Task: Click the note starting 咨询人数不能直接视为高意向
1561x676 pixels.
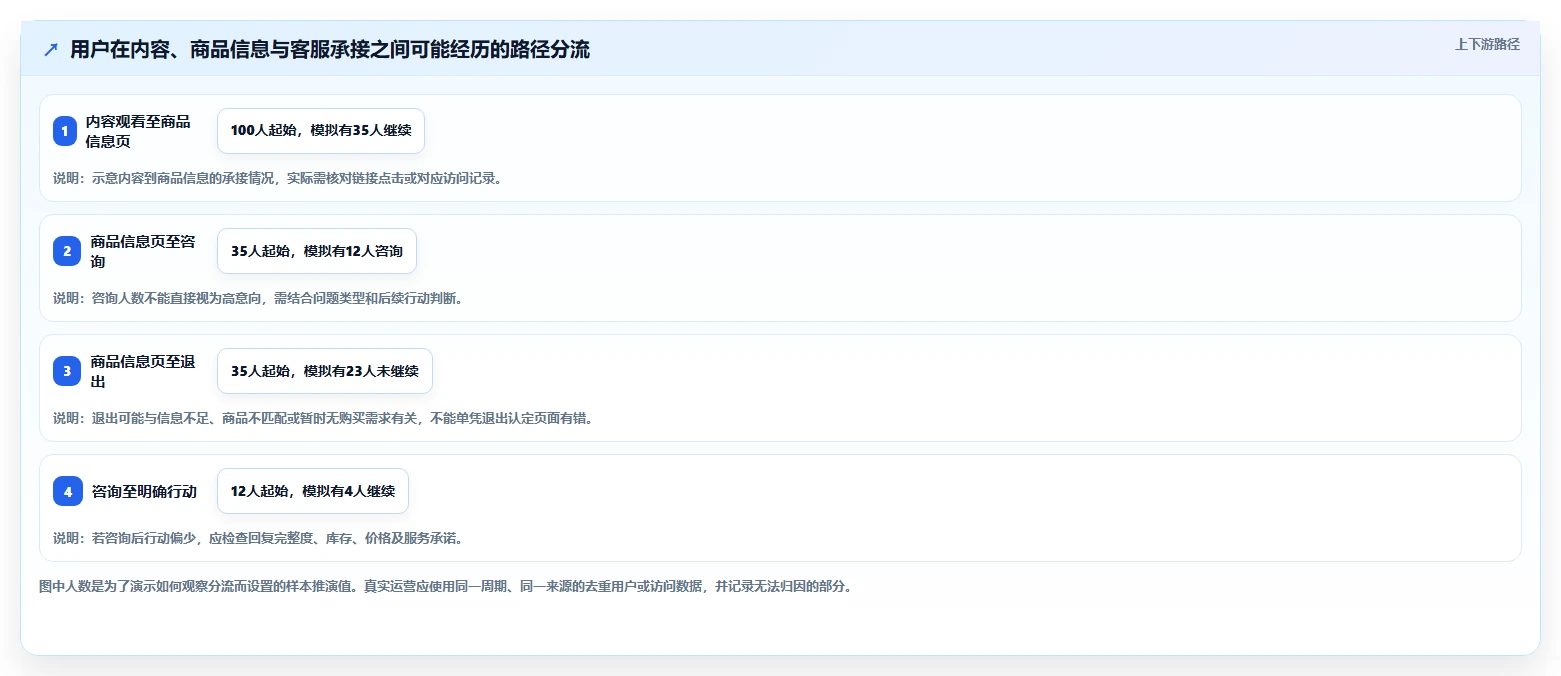Action: 258,298
